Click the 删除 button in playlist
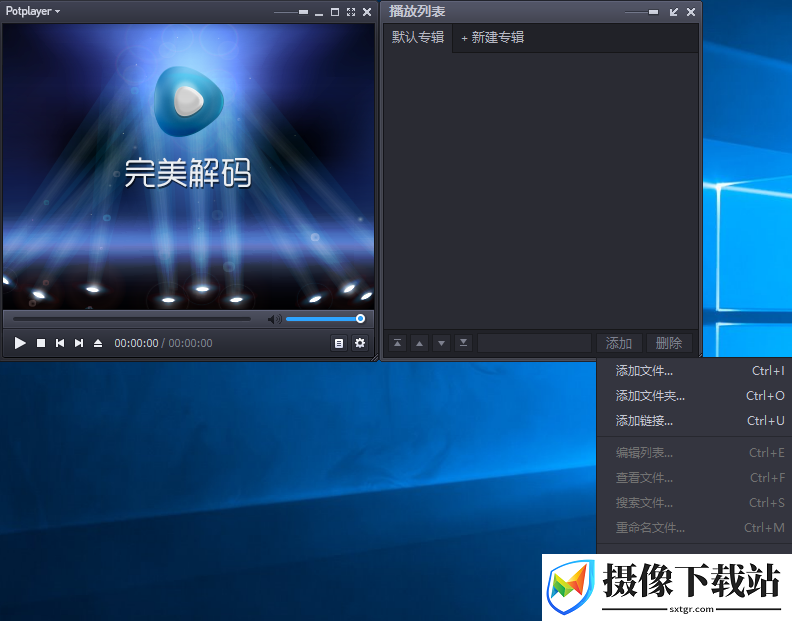792x621 pixels. (x=669, y=343)
